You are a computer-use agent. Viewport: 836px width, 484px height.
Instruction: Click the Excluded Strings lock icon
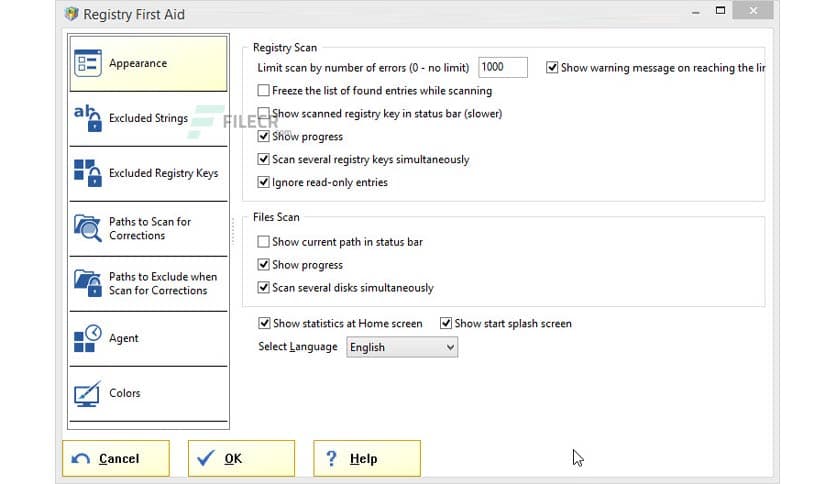87,118
